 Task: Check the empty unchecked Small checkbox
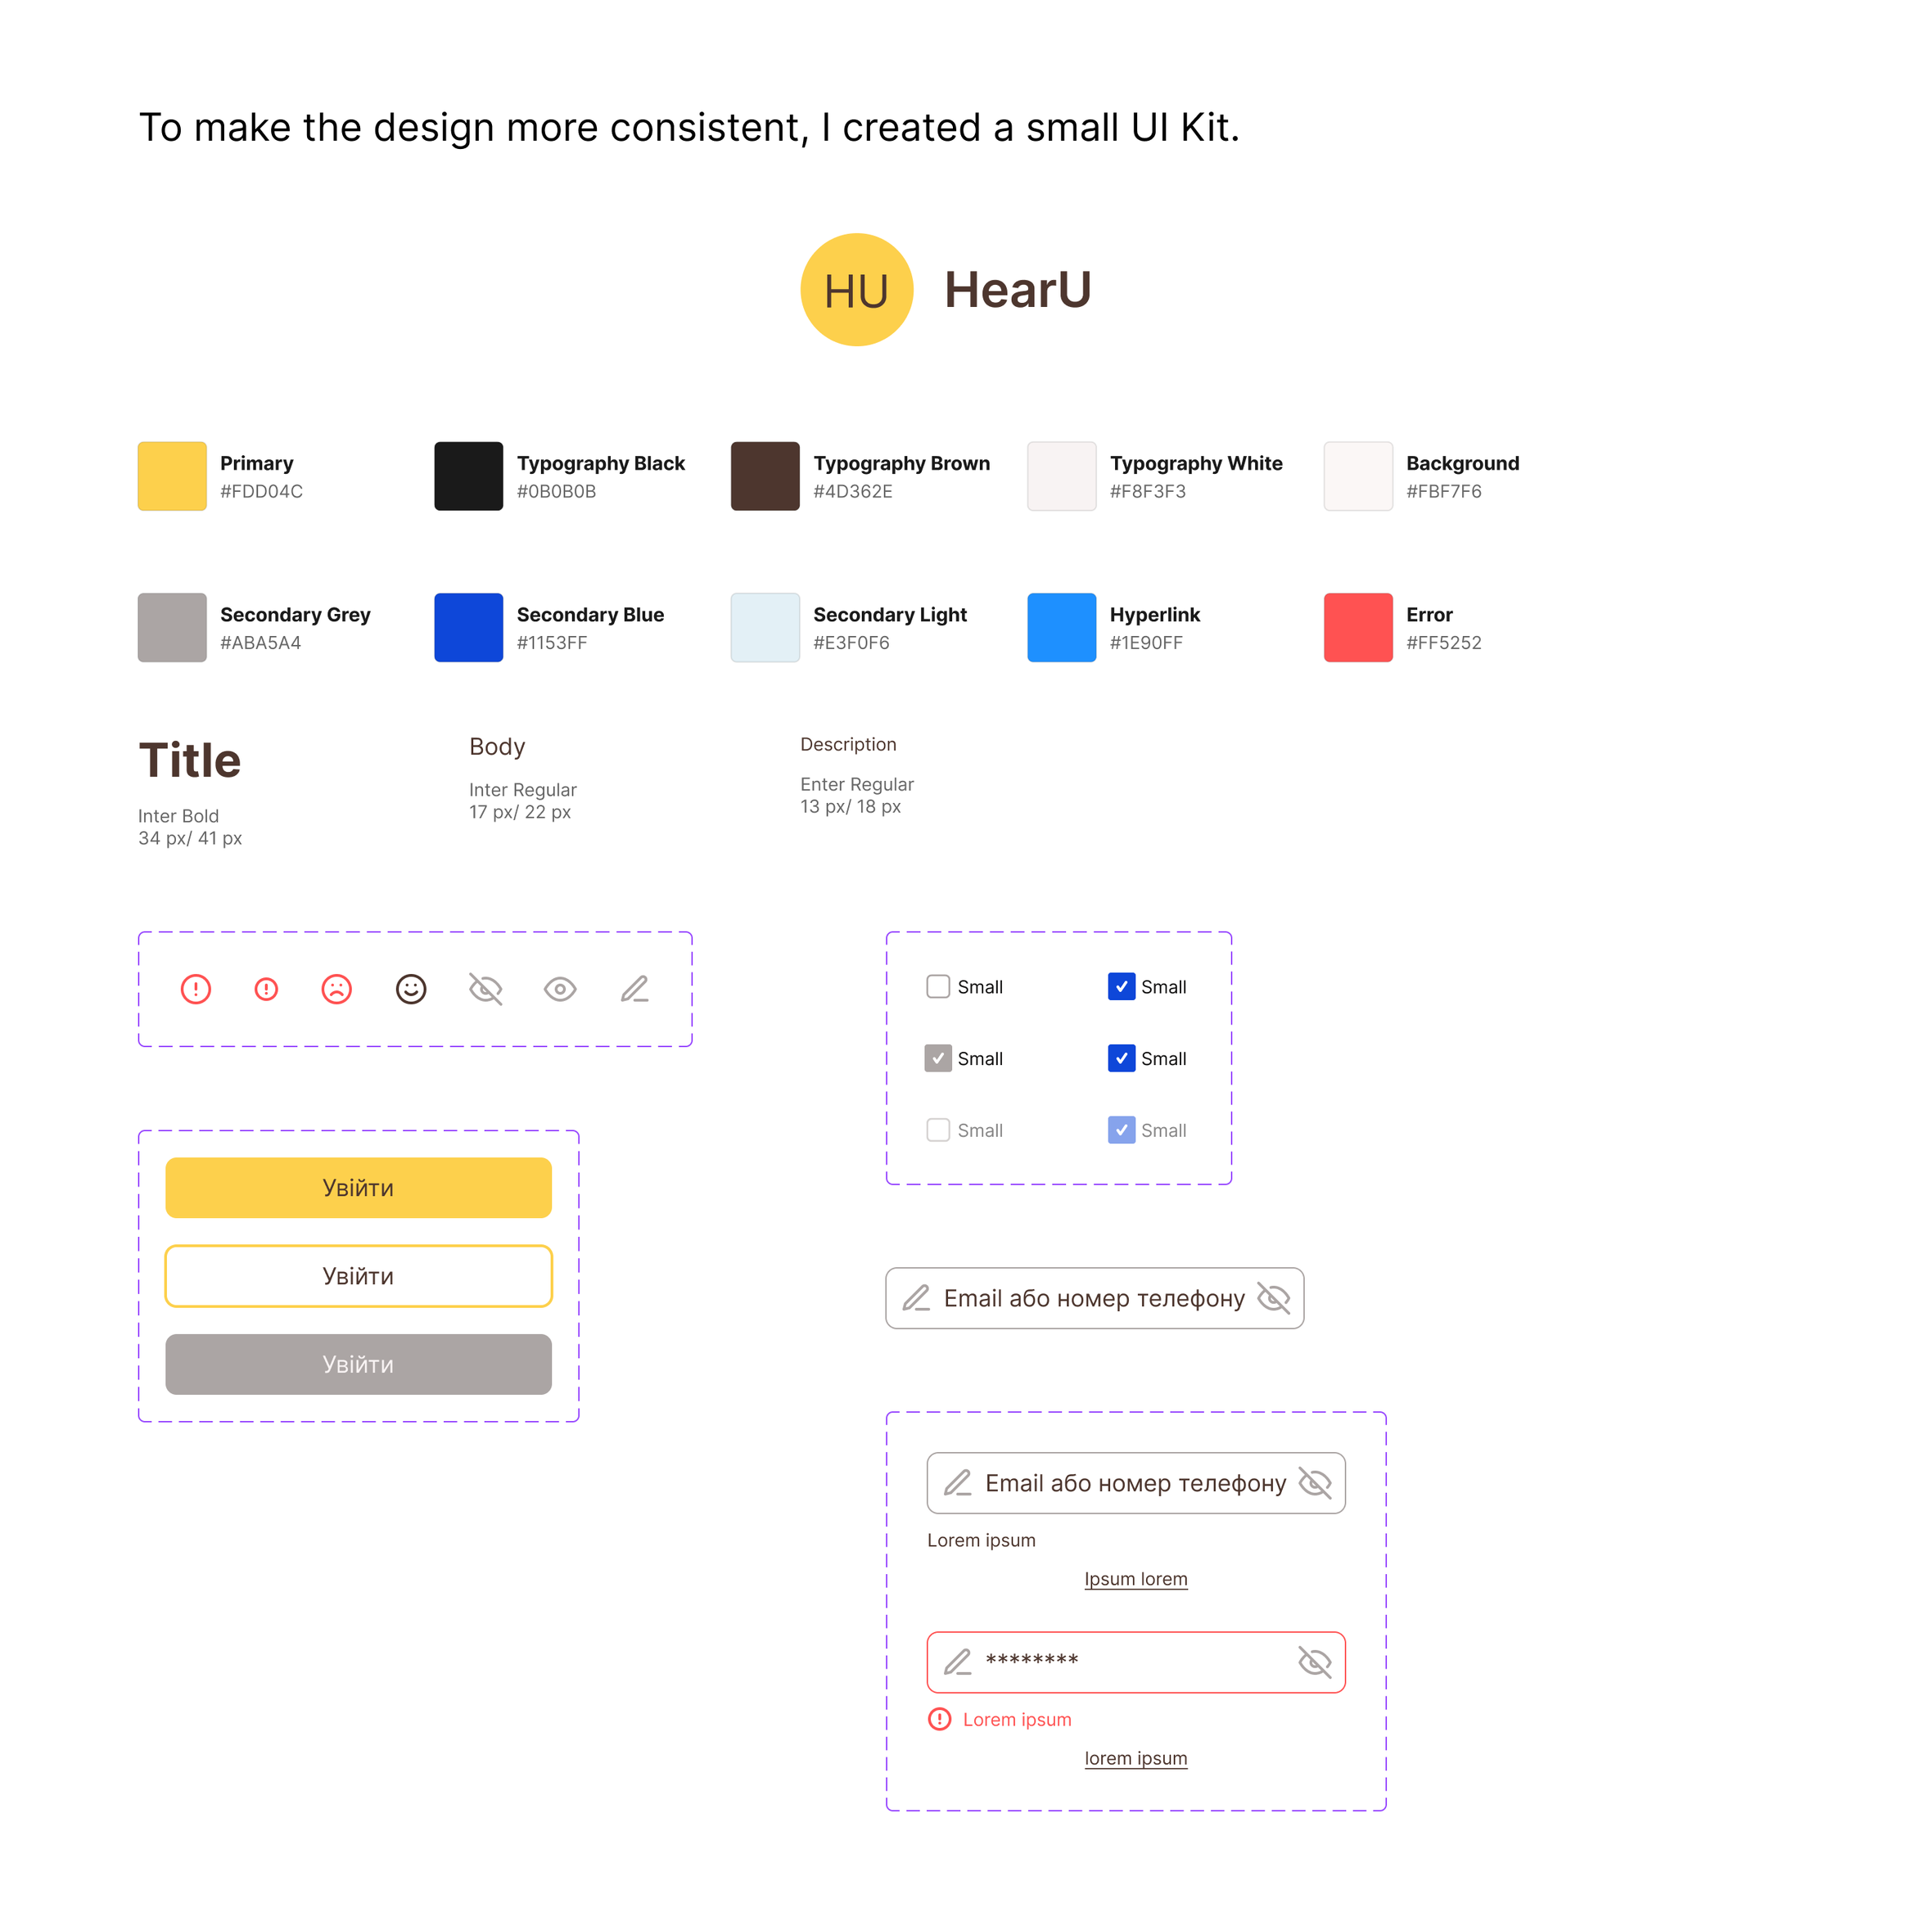938,987
